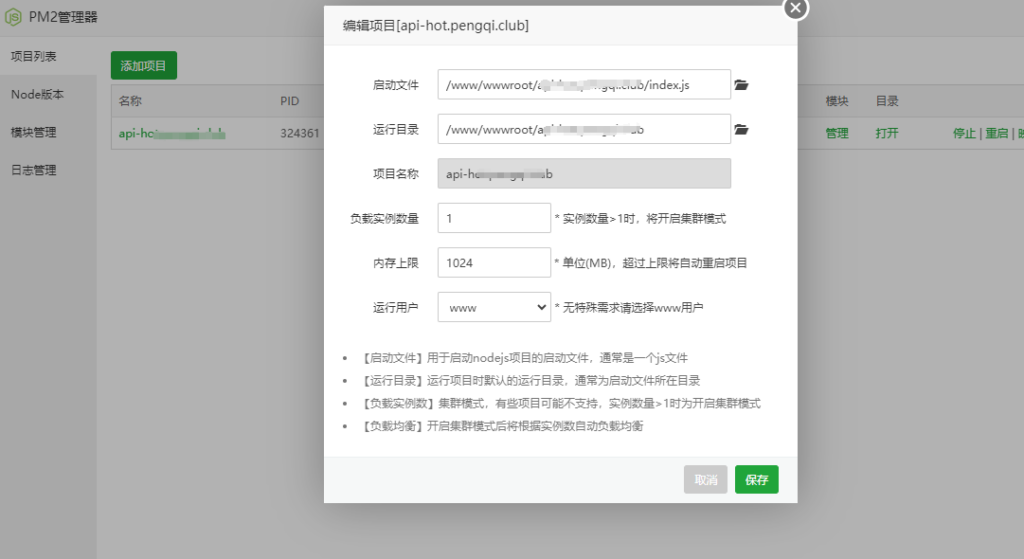Click the module Manage link
Image resolution: width=1024 pixels, height=559 pixels.
[x=837, y=133]
